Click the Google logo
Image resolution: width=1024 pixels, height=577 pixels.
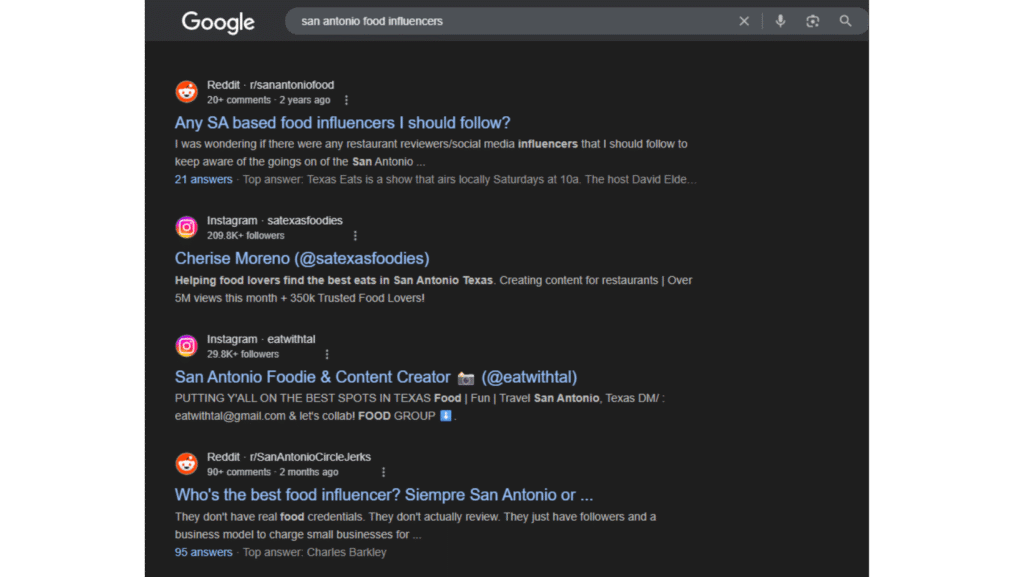point(218,22)
